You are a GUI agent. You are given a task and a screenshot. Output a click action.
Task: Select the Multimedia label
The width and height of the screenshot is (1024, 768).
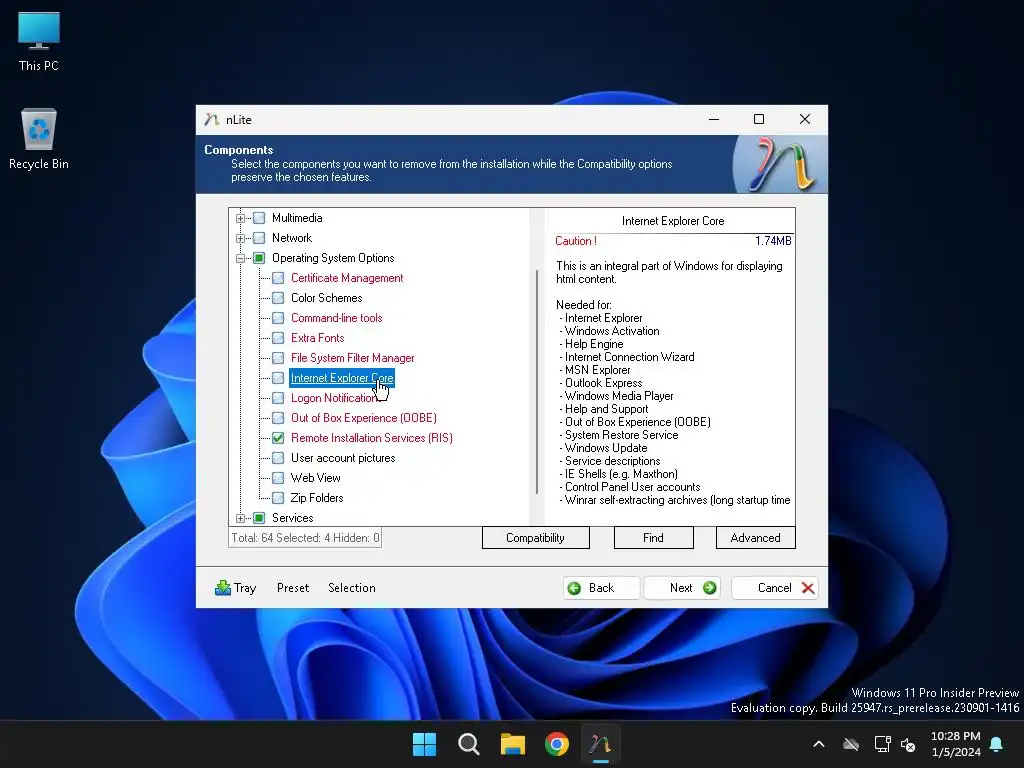click(297, 218)
